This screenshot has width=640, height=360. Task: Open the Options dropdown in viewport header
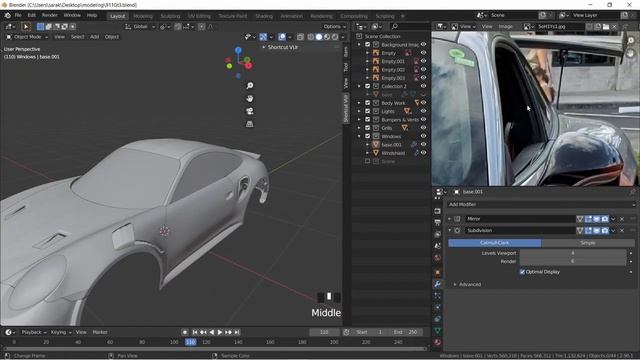(x=334, y=27)
